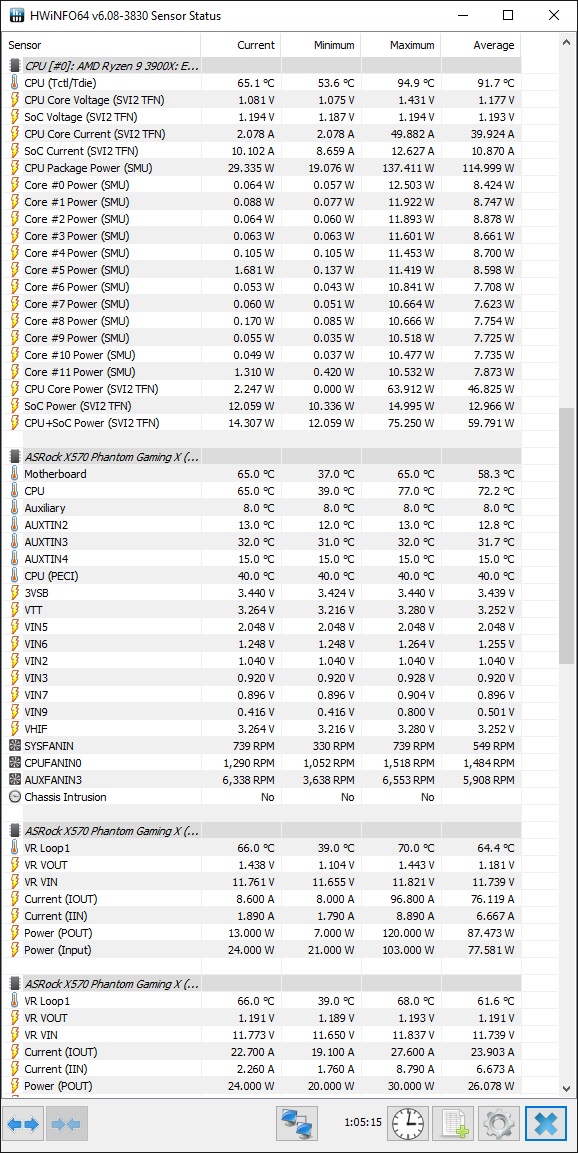Click the Chassis Intrusion status icon

click(15, 797)
